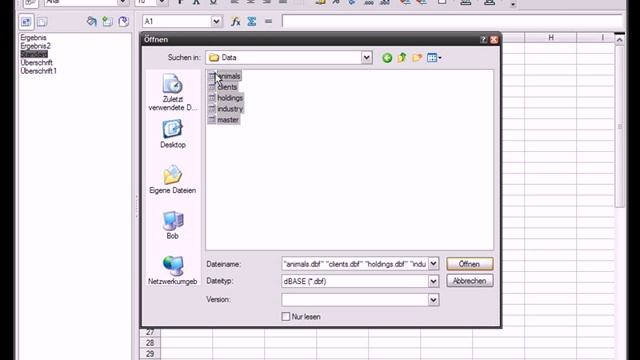
Task: Click the Version field
Action: coord(355,300)
